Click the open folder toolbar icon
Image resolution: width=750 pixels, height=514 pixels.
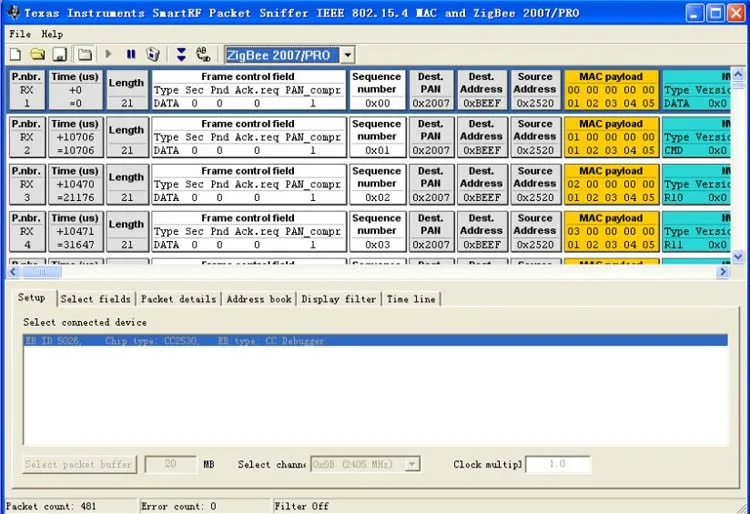(x=37, y=54)
